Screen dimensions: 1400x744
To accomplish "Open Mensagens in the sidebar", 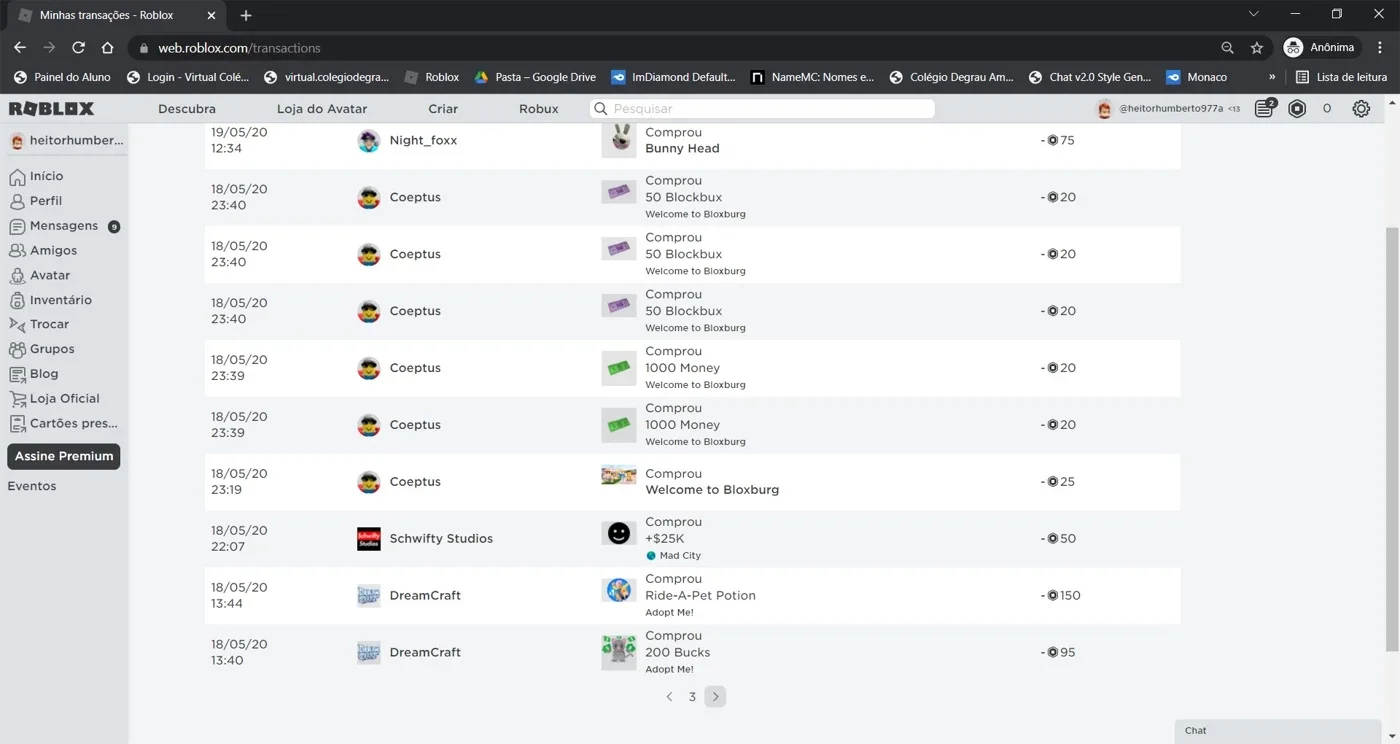I will coord(64,226).
